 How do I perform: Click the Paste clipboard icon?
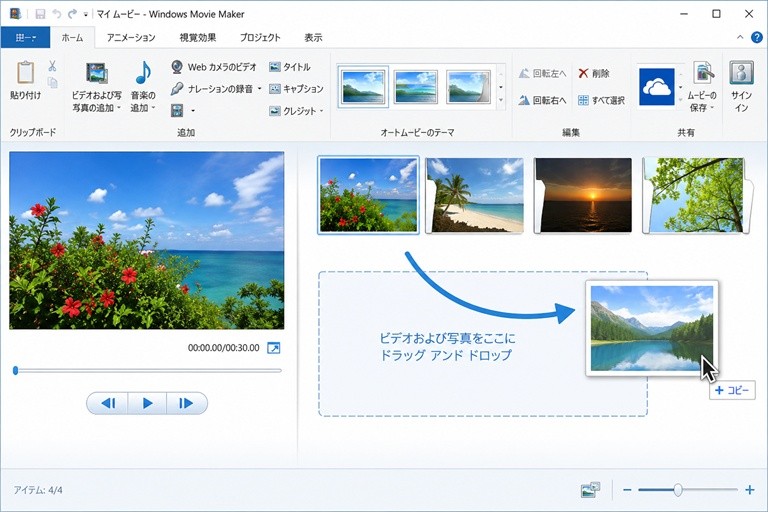coord(25,73)
